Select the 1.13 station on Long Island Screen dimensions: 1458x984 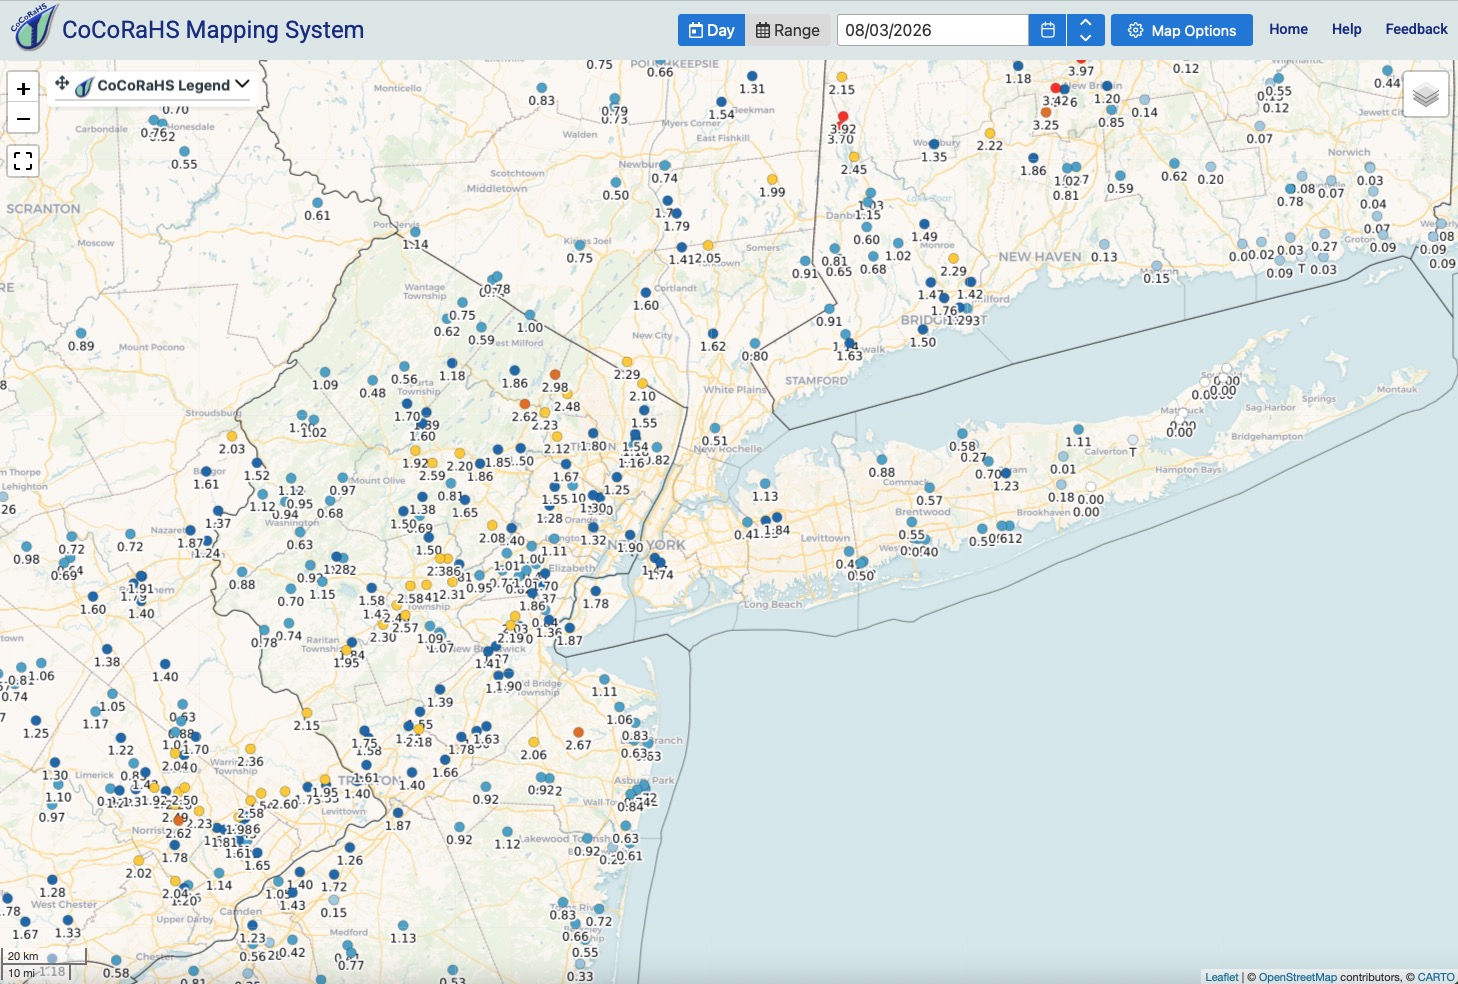tap(765, 484)
